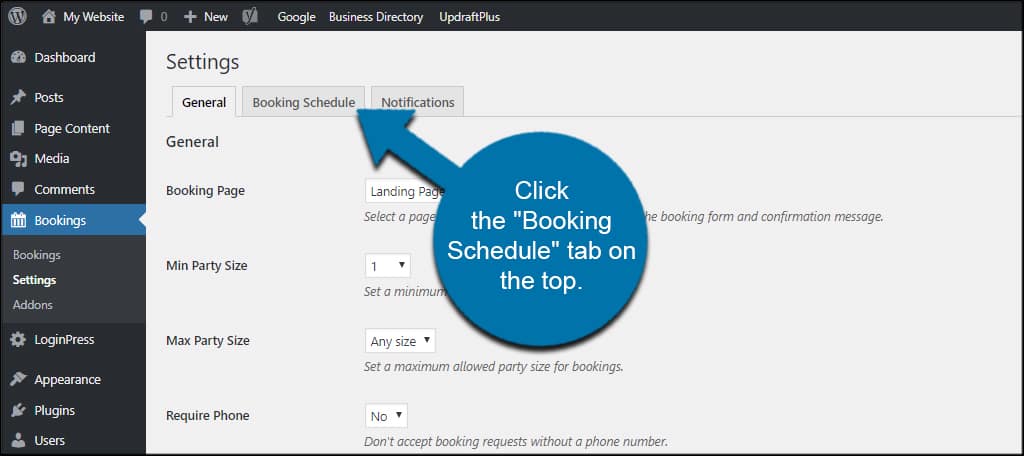Screen dimensions: 1024x456
Task: Click the LoginPress gear icon
Action: [x=18, y=340]
